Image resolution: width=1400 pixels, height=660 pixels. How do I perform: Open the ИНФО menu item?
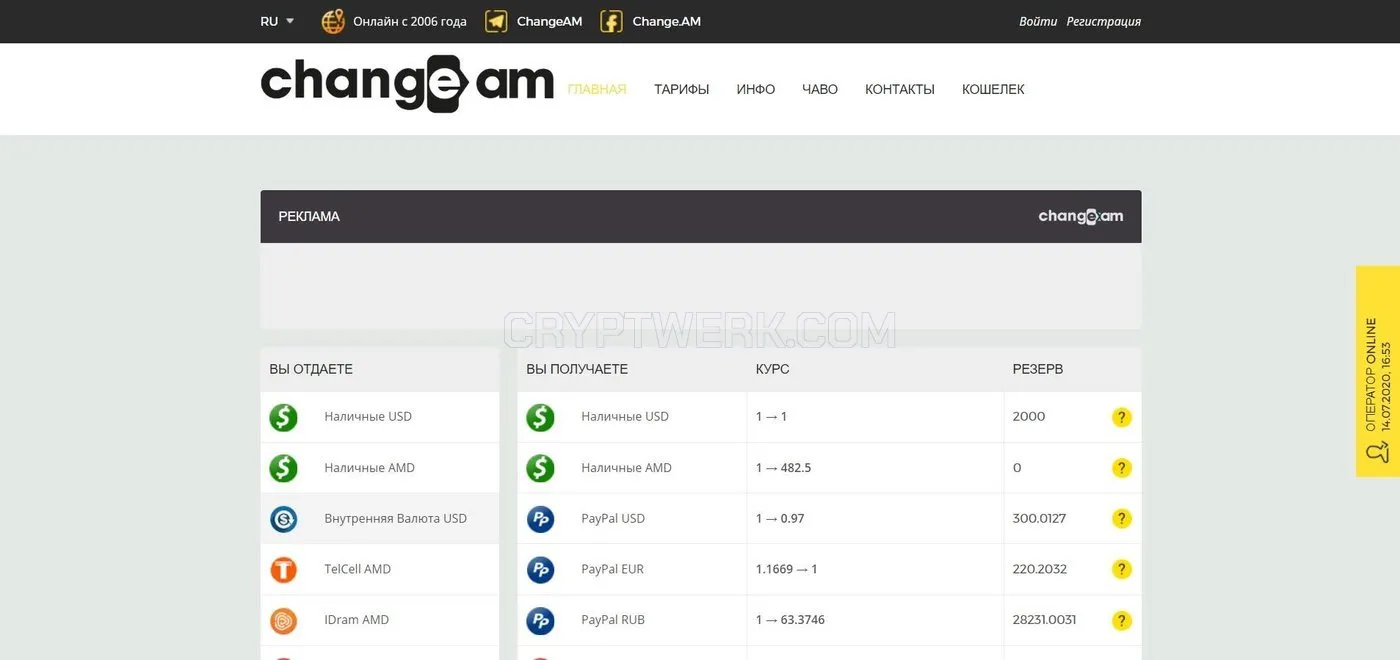pos(756,89)
